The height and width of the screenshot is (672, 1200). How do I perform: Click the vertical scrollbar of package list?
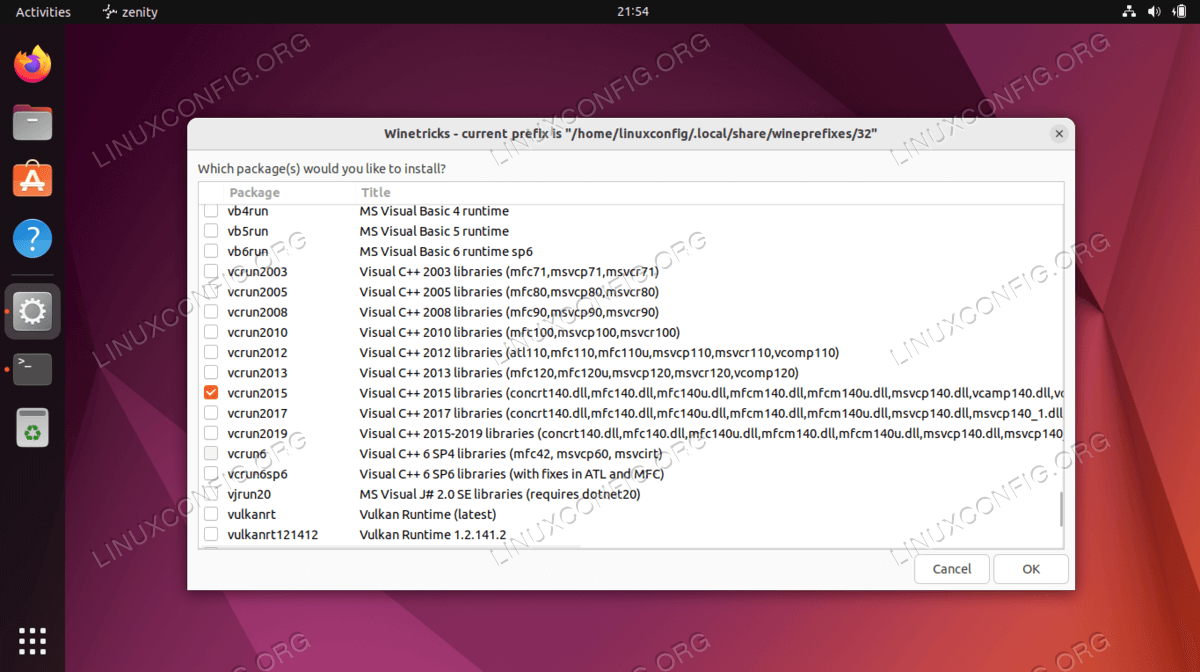click(1061, 509)
